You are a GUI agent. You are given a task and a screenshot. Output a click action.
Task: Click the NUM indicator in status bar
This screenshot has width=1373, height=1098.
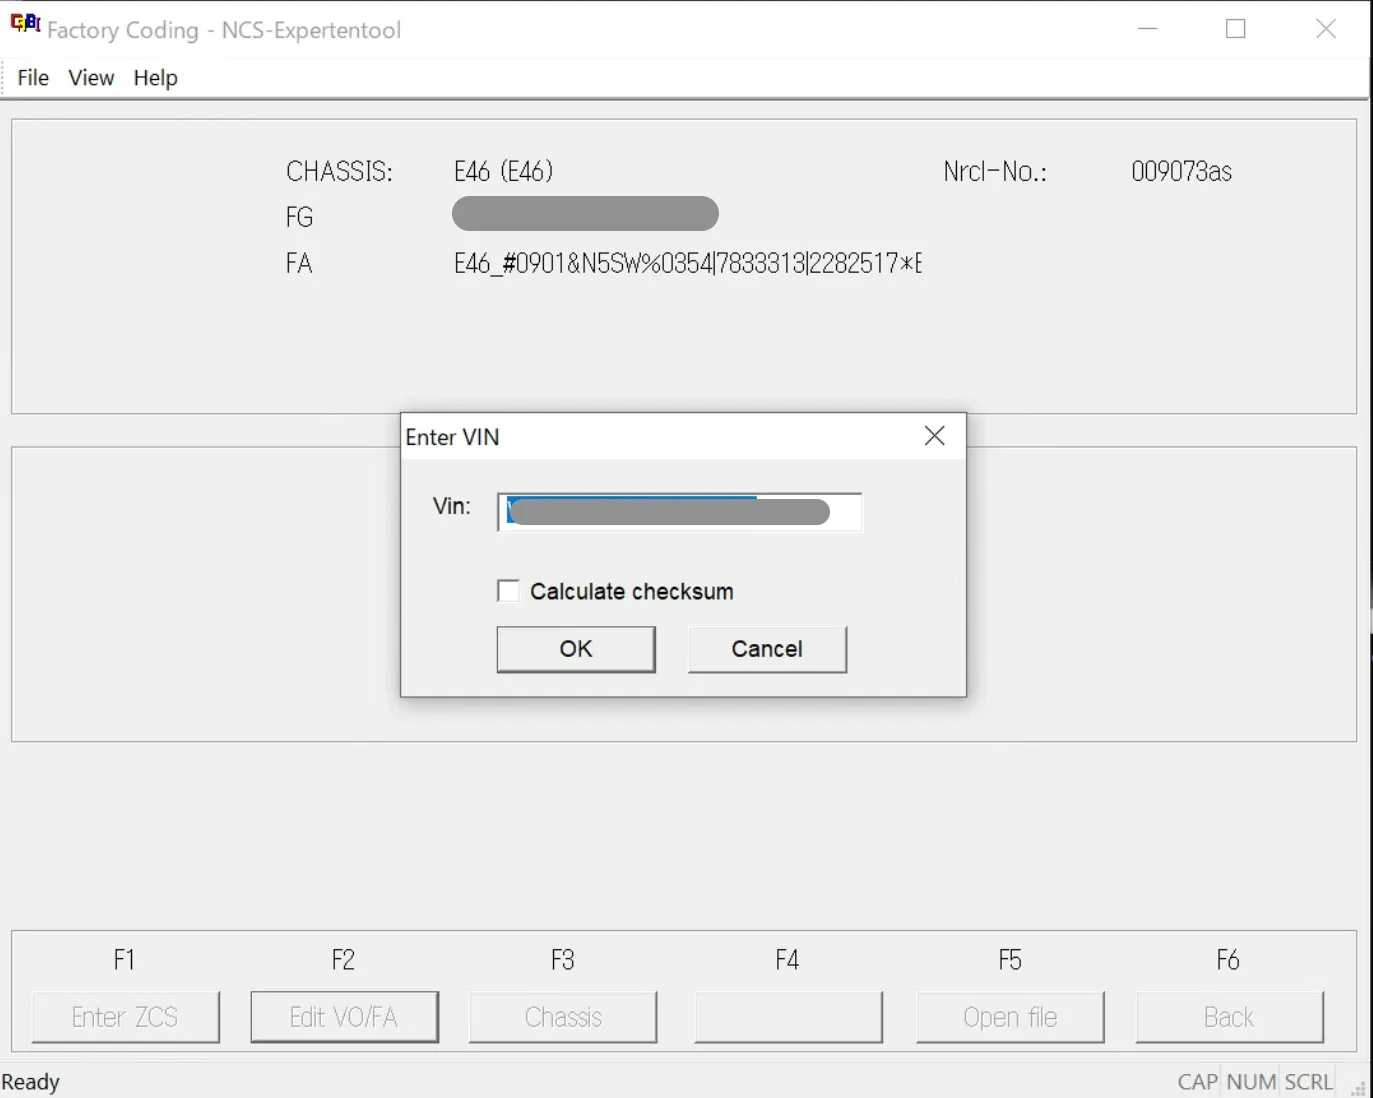pos(1251,1082)
